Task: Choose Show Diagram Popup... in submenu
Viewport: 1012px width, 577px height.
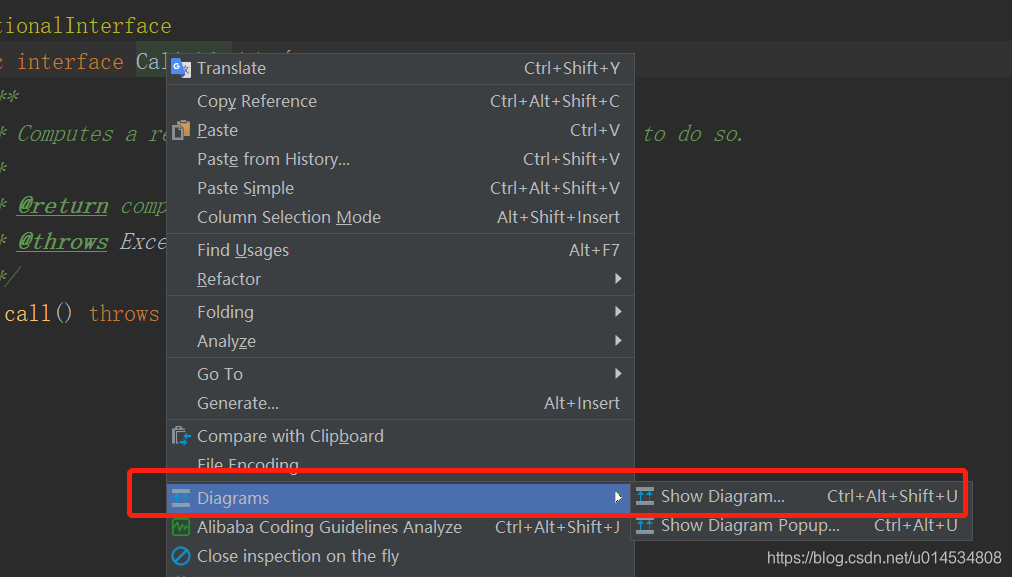Action: click(800, 525)
